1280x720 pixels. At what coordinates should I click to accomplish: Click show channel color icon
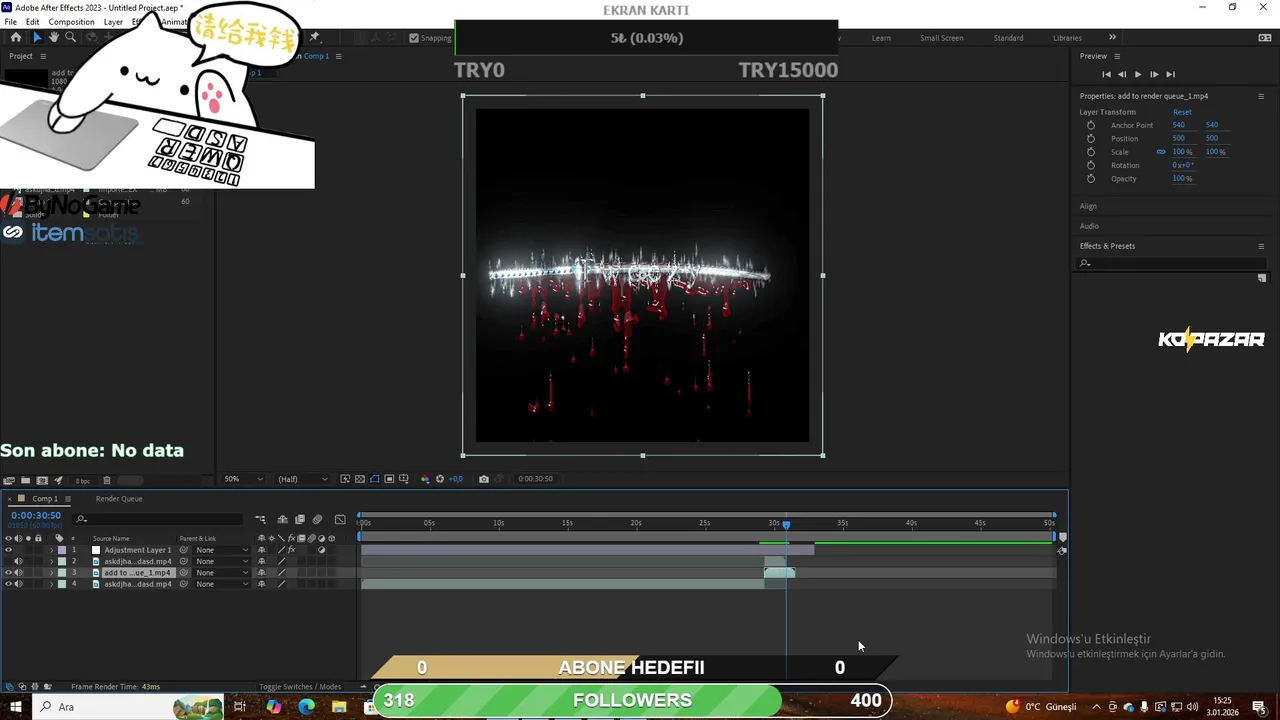[425, 479]
